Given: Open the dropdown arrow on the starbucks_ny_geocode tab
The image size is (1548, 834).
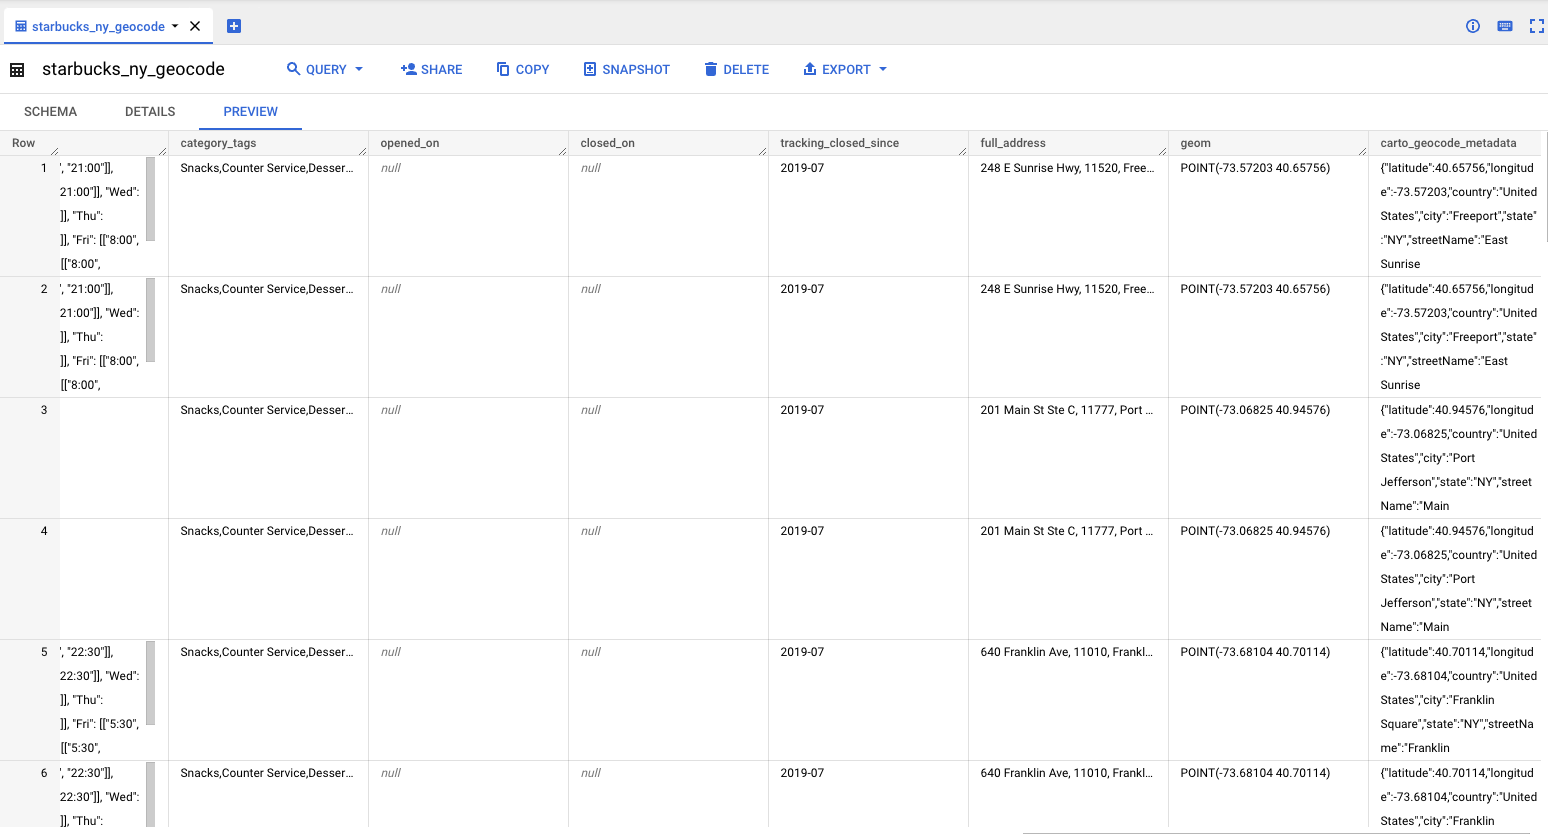Looking at the screenshot, I should [175, 26].
